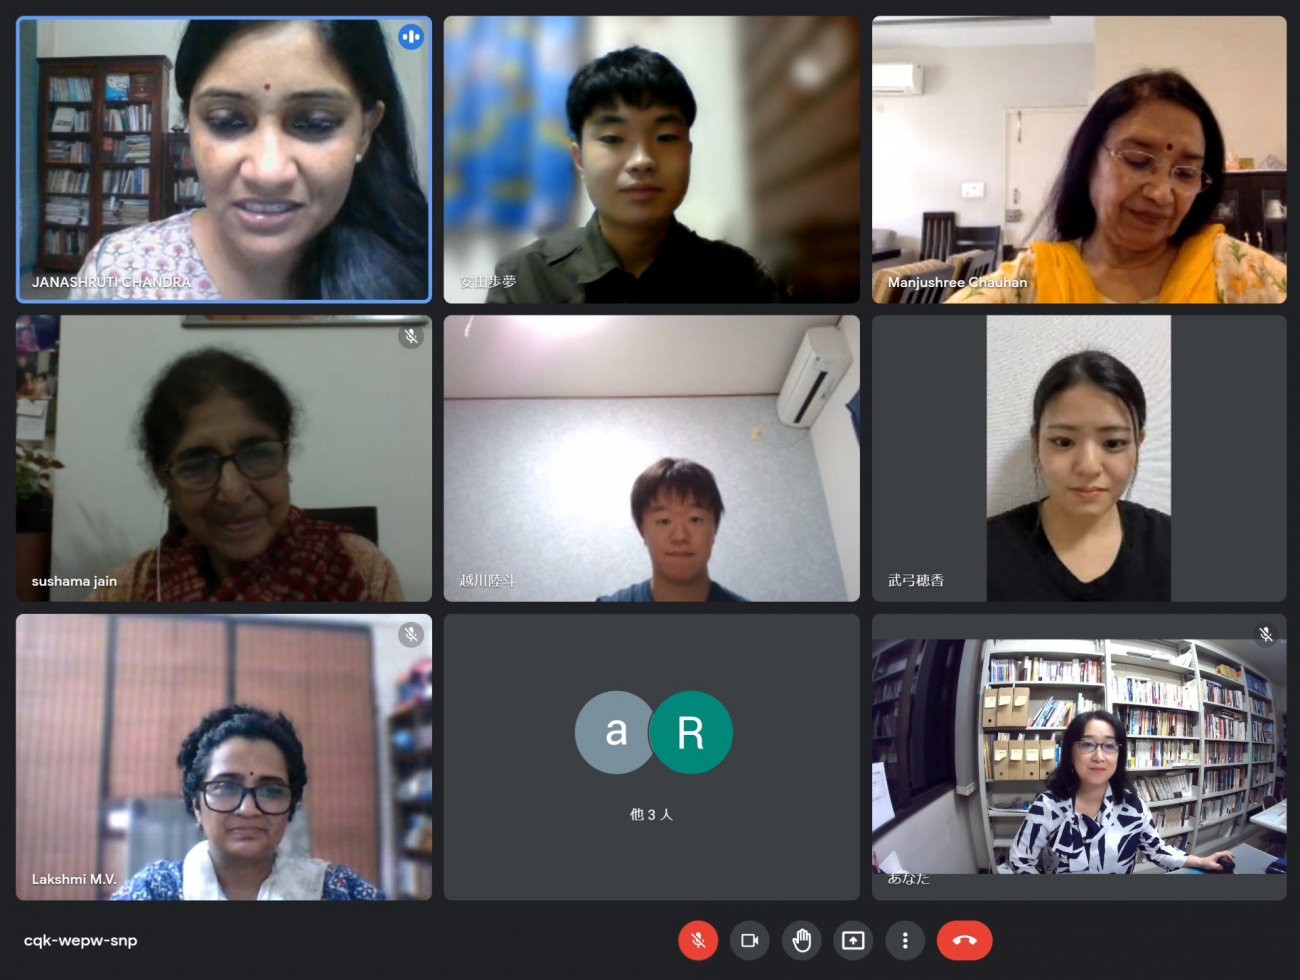The image size is (1300, 980).
Task: Select the sushama jain video tile
Action: (x=224, y=458)
